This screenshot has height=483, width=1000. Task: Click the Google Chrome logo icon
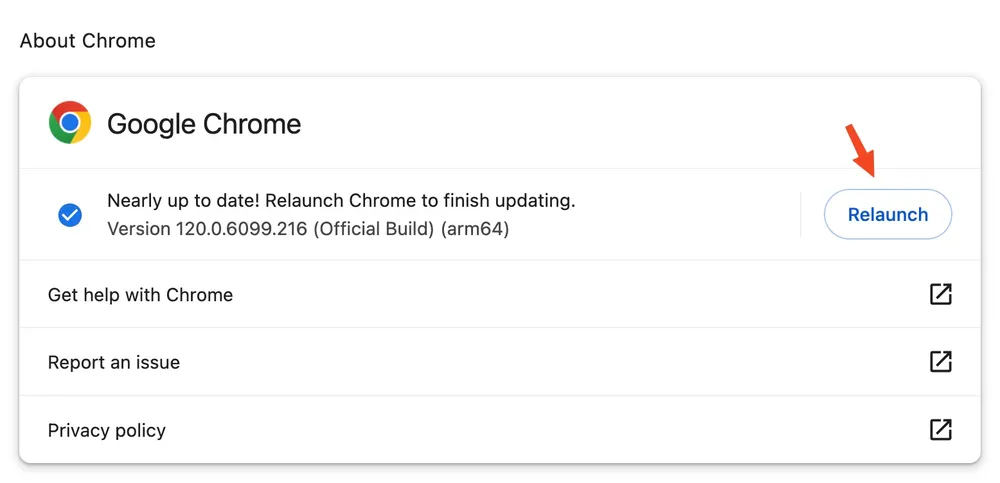[x=70, y=123]
